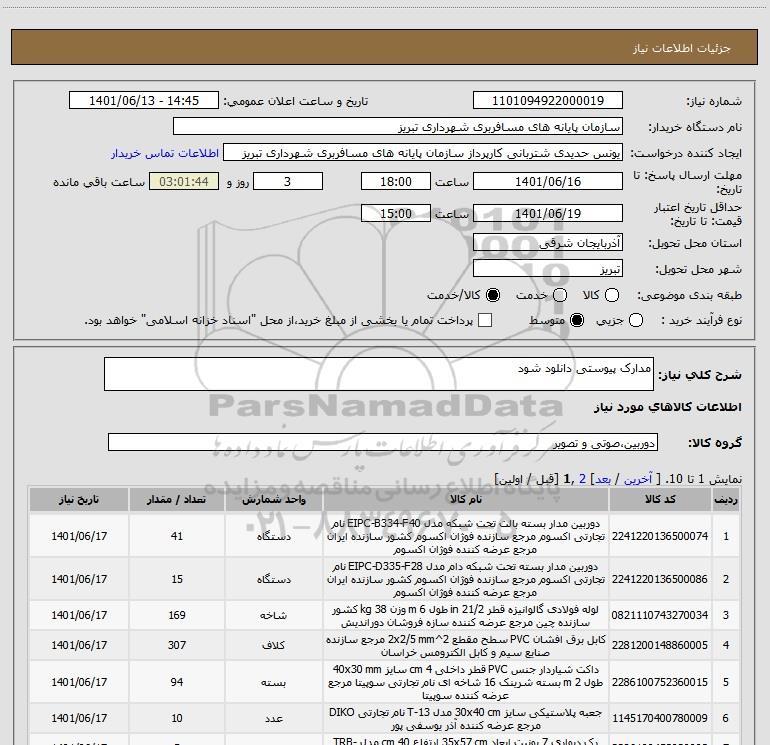Click the PVC slotted duct product name
770x745 pixels.
466,682
